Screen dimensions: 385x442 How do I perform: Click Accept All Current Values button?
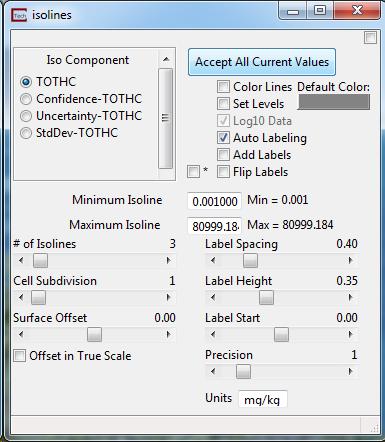click(262, 62)
